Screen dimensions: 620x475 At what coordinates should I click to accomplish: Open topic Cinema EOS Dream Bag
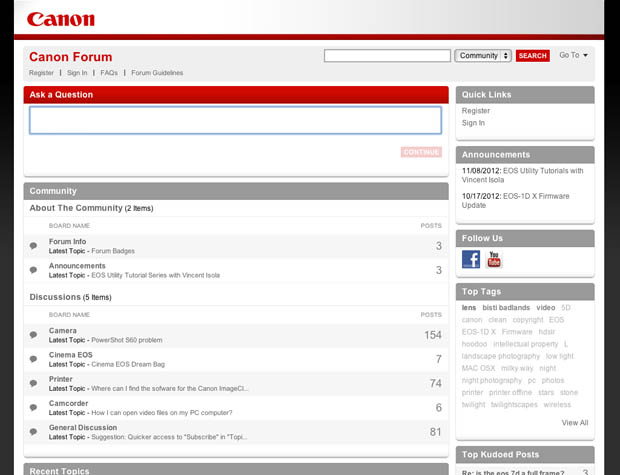click(x=128, y=364)
